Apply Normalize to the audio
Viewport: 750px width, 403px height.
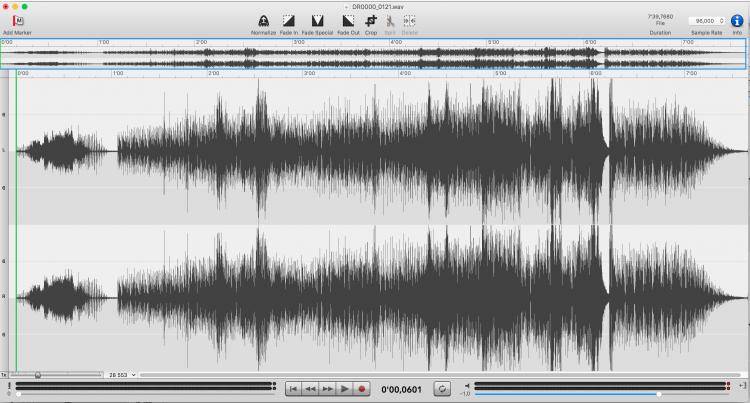(264, 20)
